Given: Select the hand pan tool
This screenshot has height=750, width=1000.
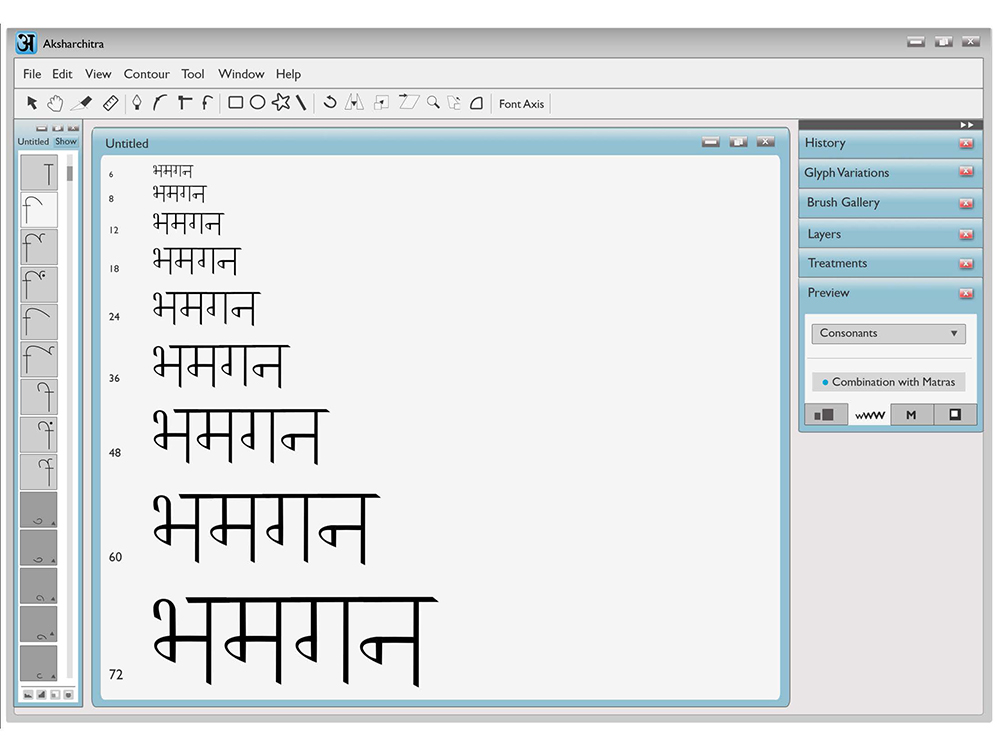Looking at the screenshot, I should (x=55, y=103).
